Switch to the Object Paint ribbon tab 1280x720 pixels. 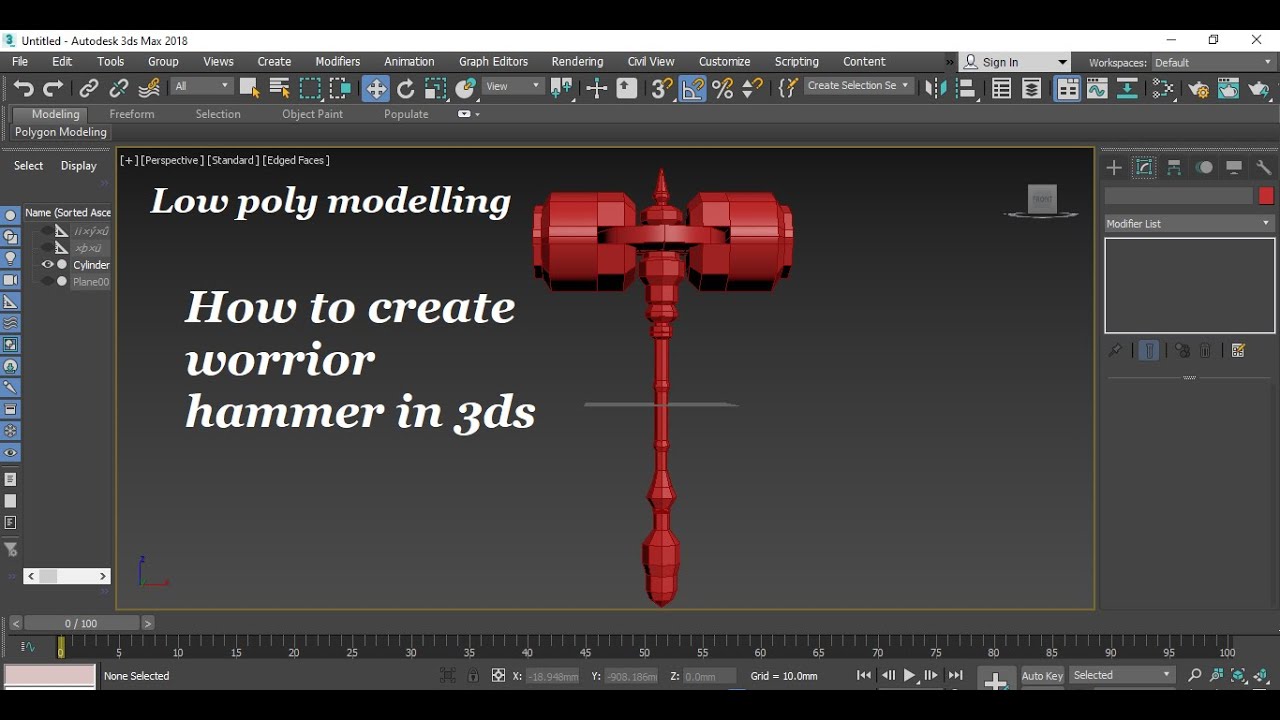312,114
